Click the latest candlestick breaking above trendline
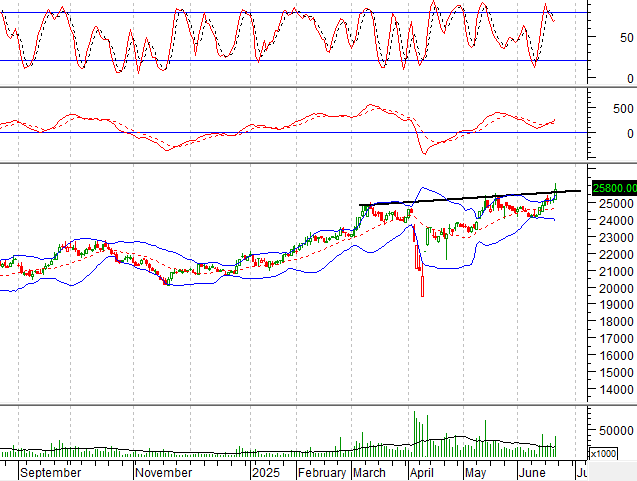The width and height of the screenshot is (637, 481). pyautogui.click(x=556, y=192)
